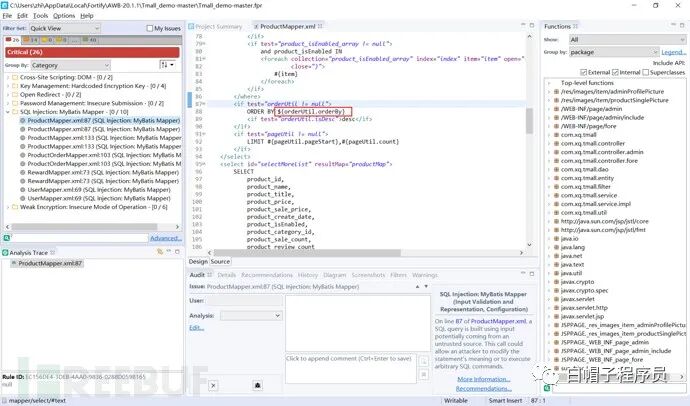Expand the com.xq.tmall.service package node
690x406 pixels.
(x=549, y=195)
